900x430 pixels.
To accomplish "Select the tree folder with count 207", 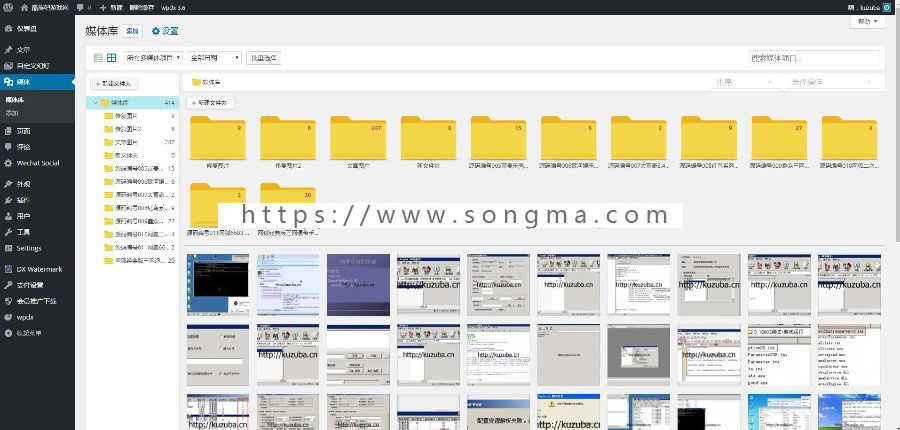I will pyautogui.click(x=138, y=142).
